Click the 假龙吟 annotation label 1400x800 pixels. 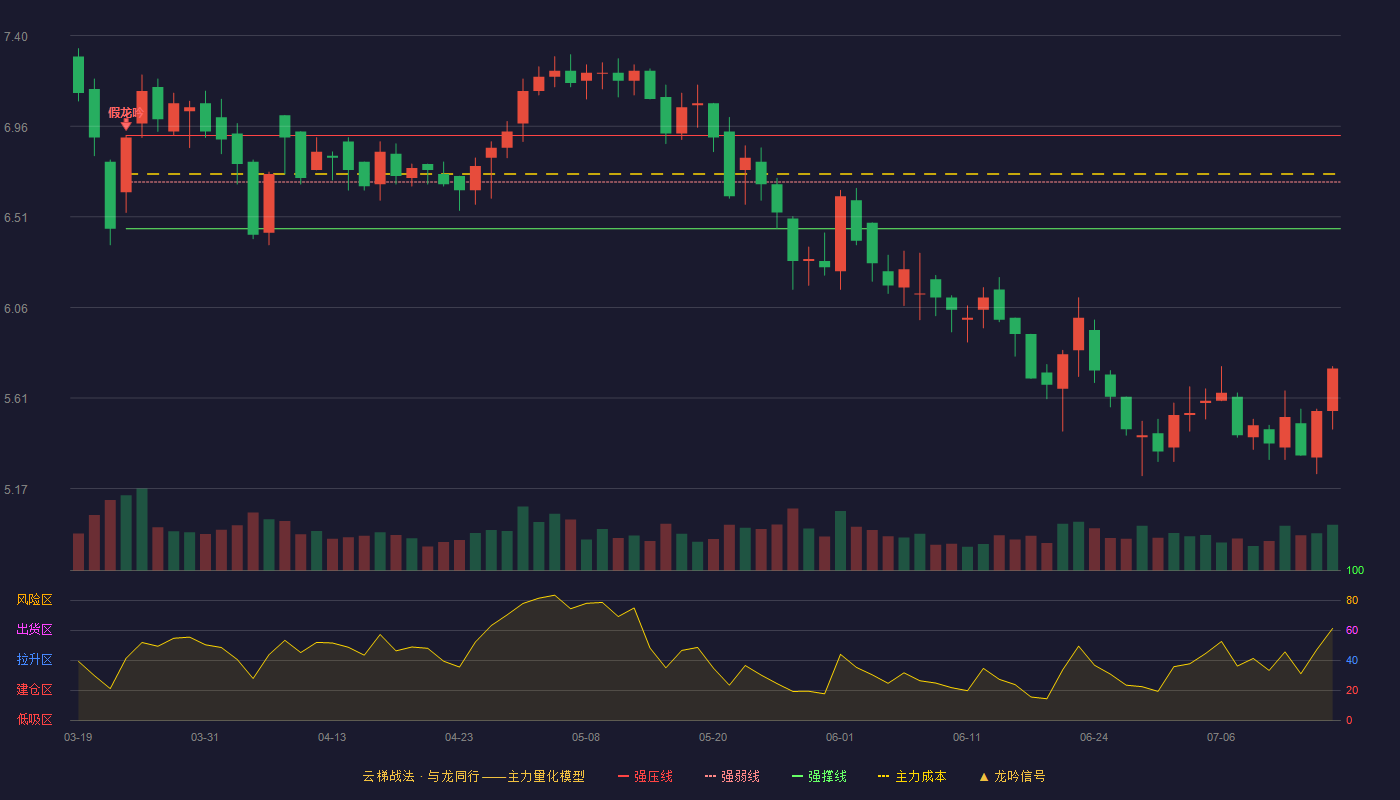click(x=125, y=112)
